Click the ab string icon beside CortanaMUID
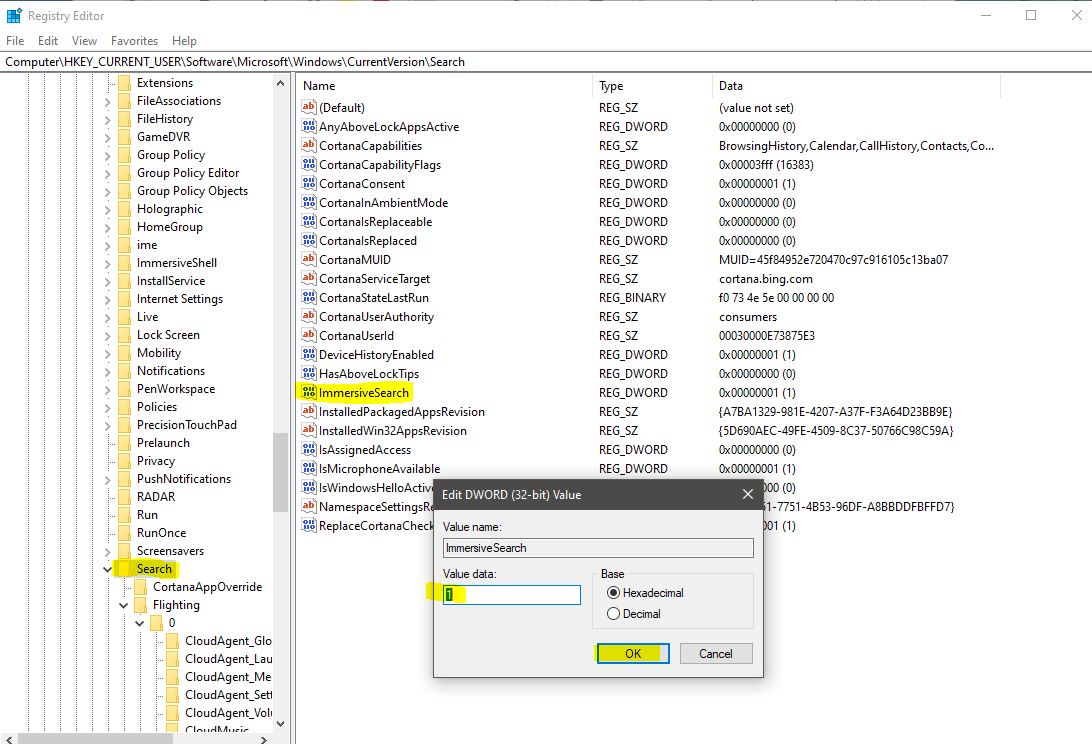This screenshot has width=1092, height=744. tap(308, 259)
